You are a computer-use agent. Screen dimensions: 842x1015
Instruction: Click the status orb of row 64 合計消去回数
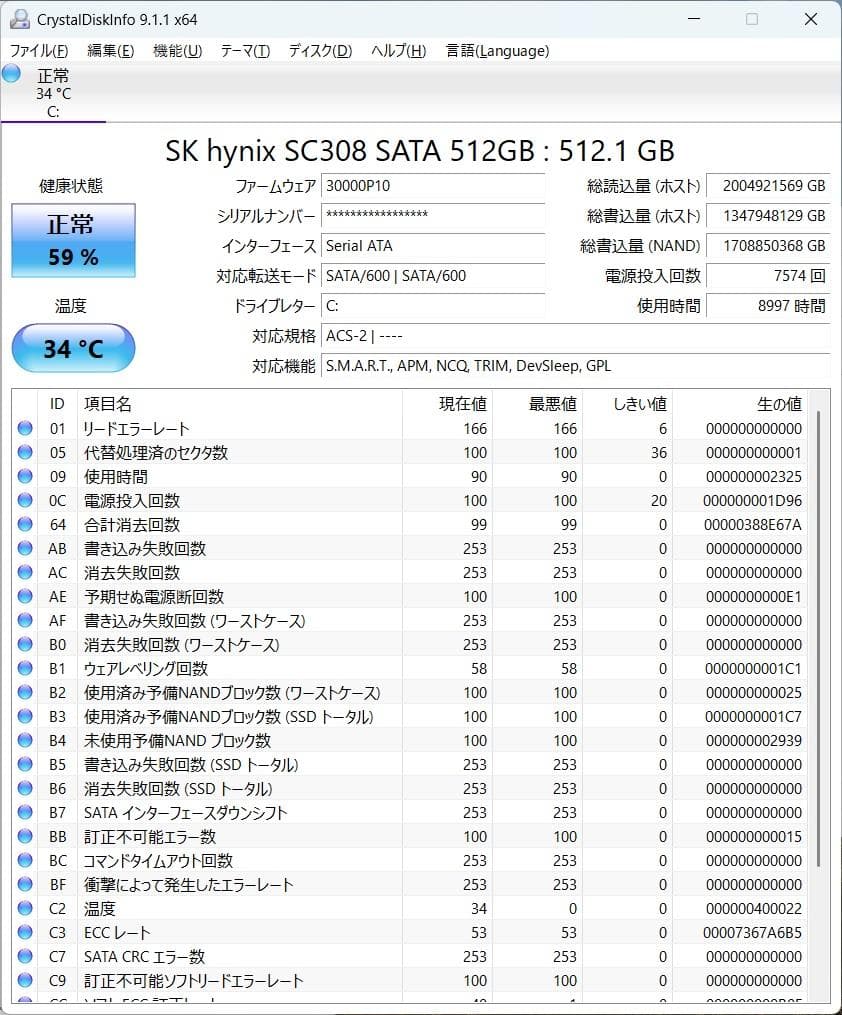point(25,524)
